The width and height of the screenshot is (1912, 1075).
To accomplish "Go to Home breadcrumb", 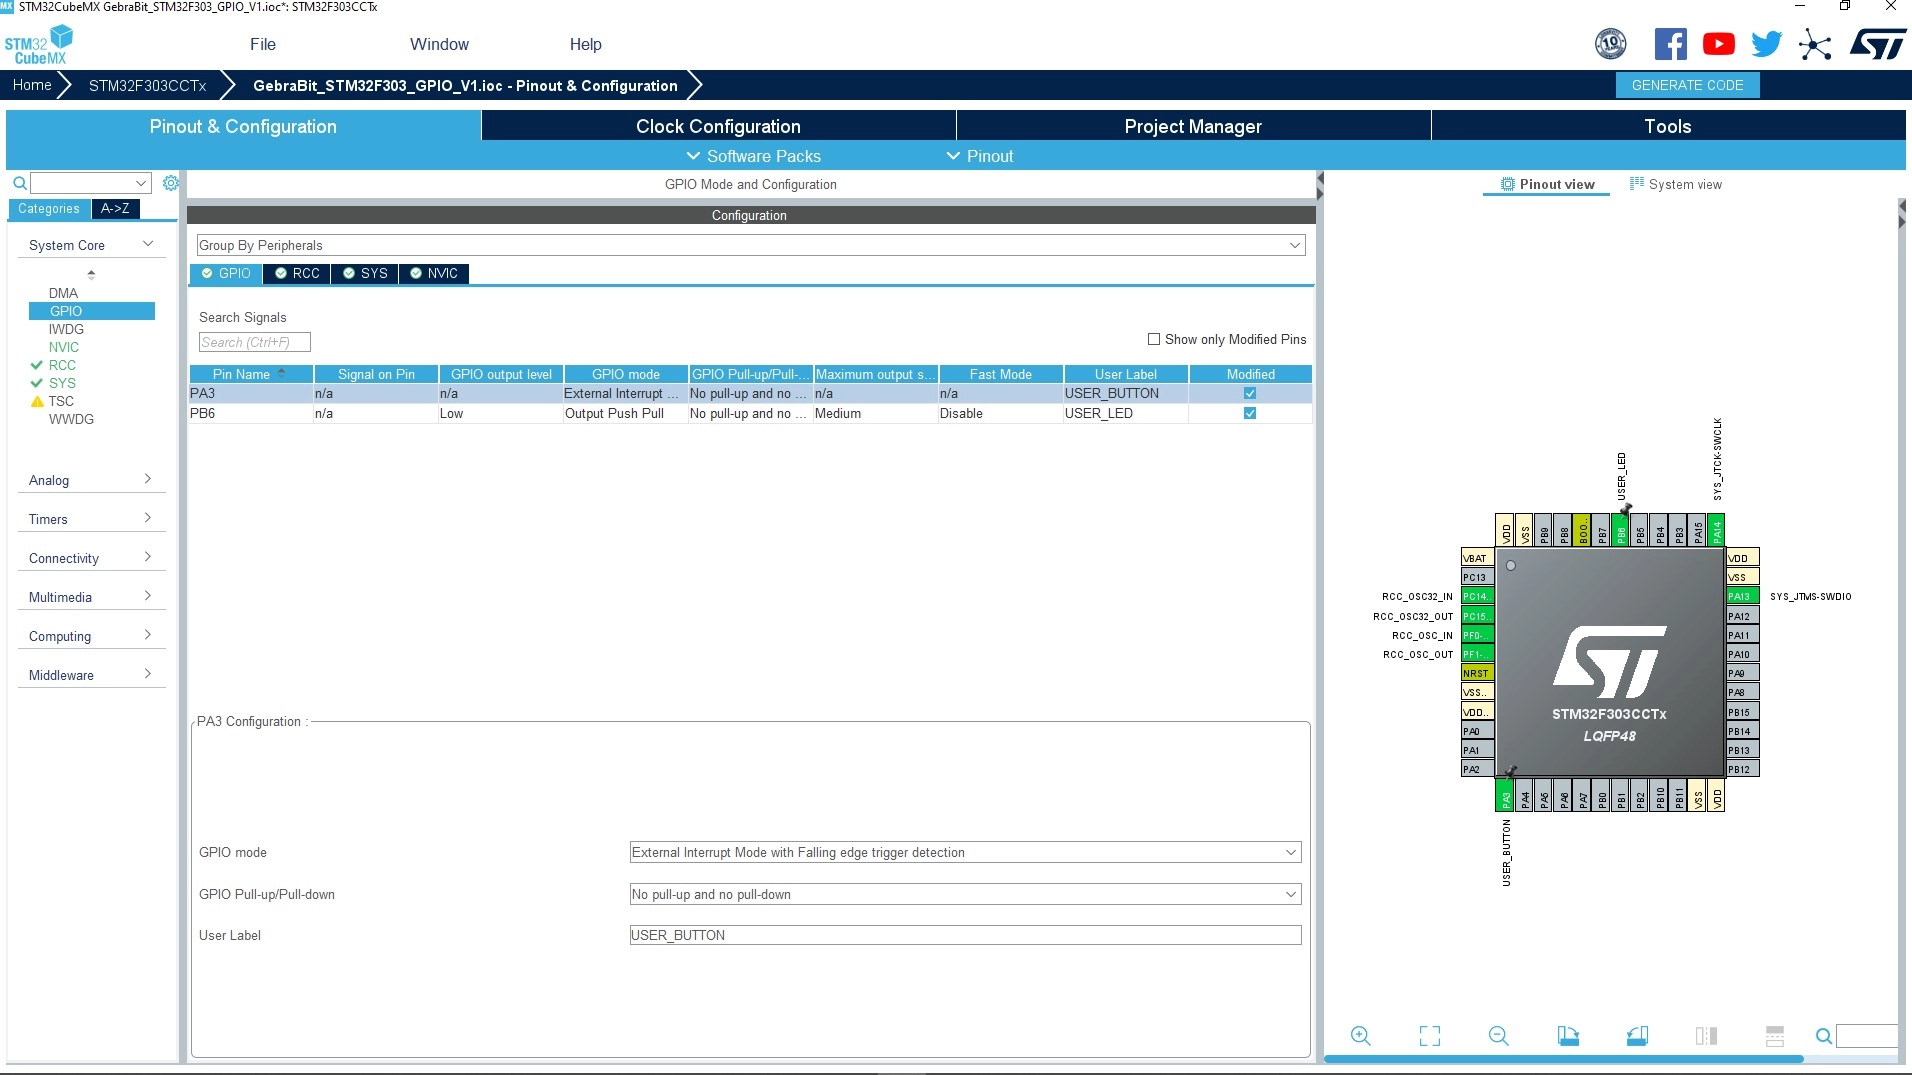I will point(32,85).
